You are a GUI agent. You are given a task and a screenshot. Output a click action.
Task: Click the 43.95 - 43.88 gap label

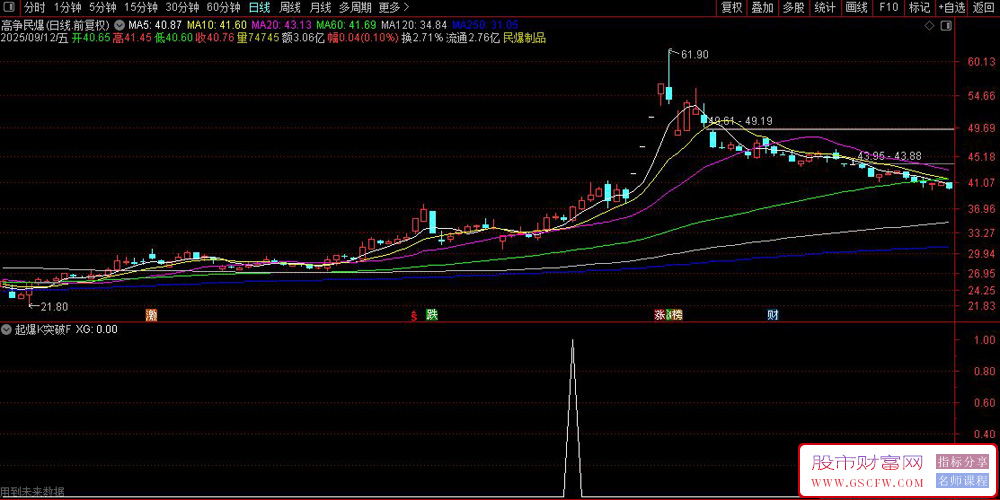click(888, 156)
